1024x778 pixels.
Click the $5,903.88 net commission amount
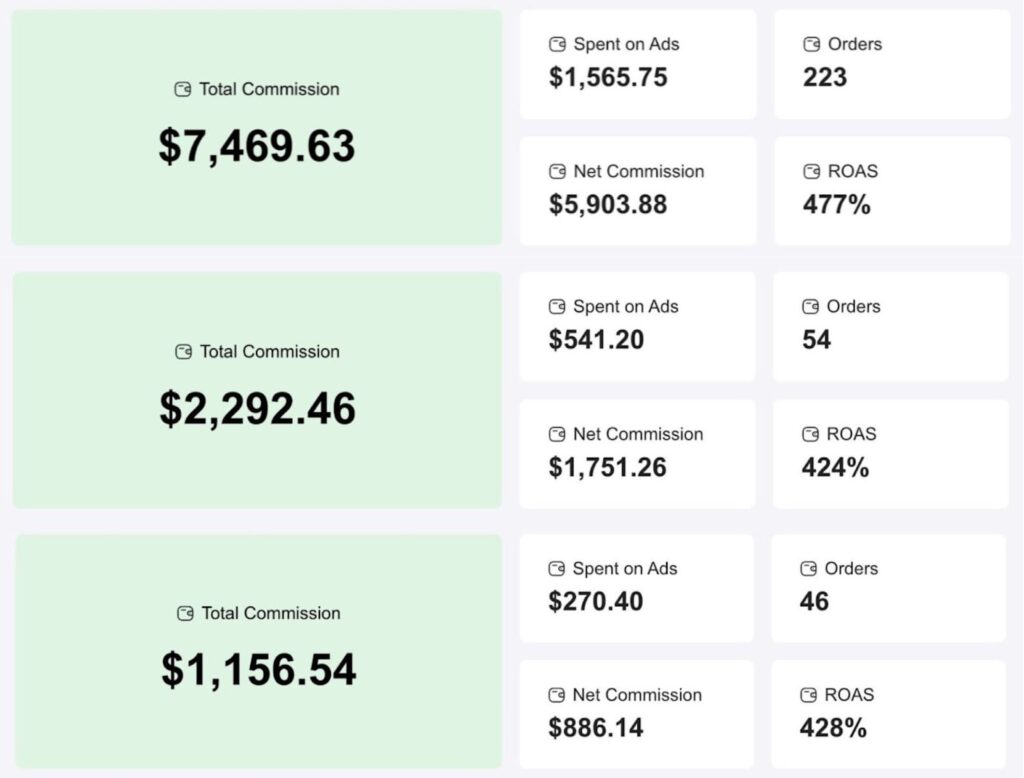(x=607, y=204)
